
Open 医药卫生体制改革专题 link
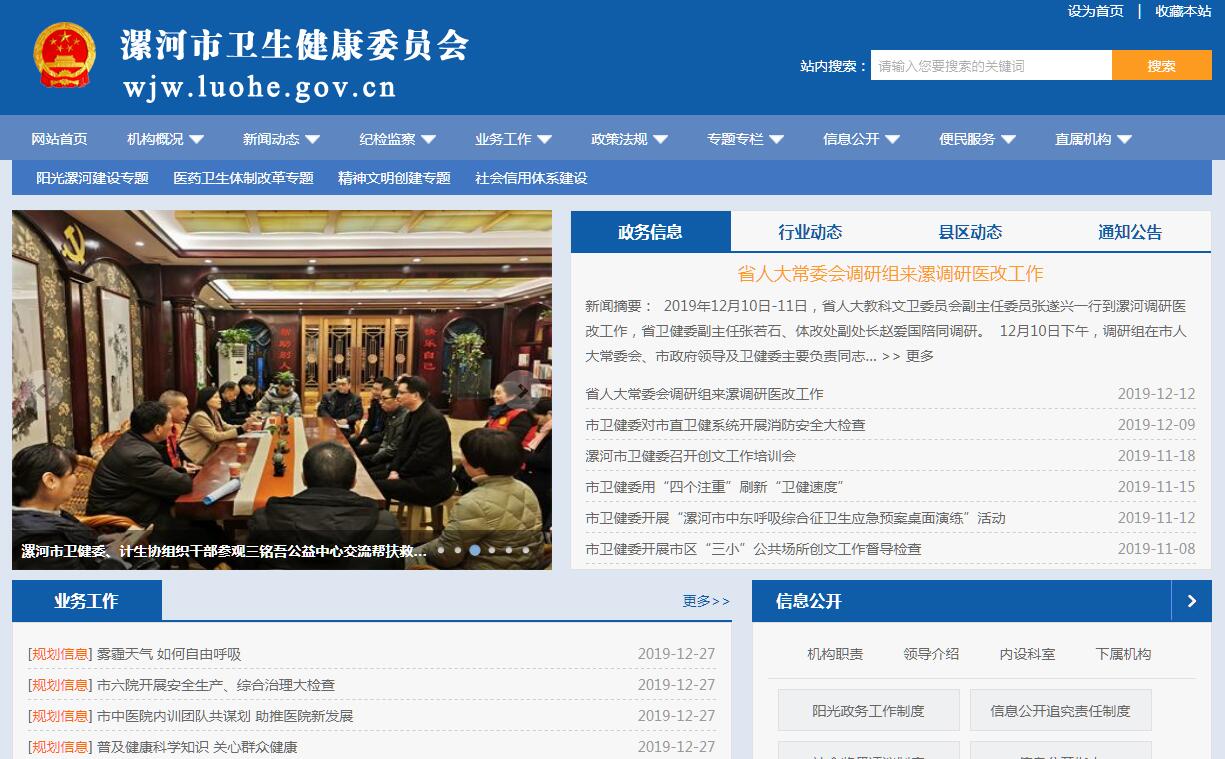(243, 178)
